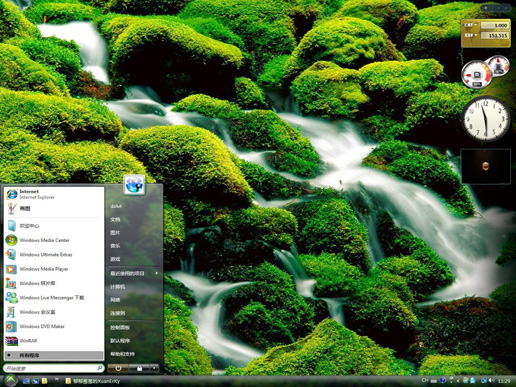The image size is (516, 387).
Task: Open 游戏 (Games)
Action: [x=115, y=259]
